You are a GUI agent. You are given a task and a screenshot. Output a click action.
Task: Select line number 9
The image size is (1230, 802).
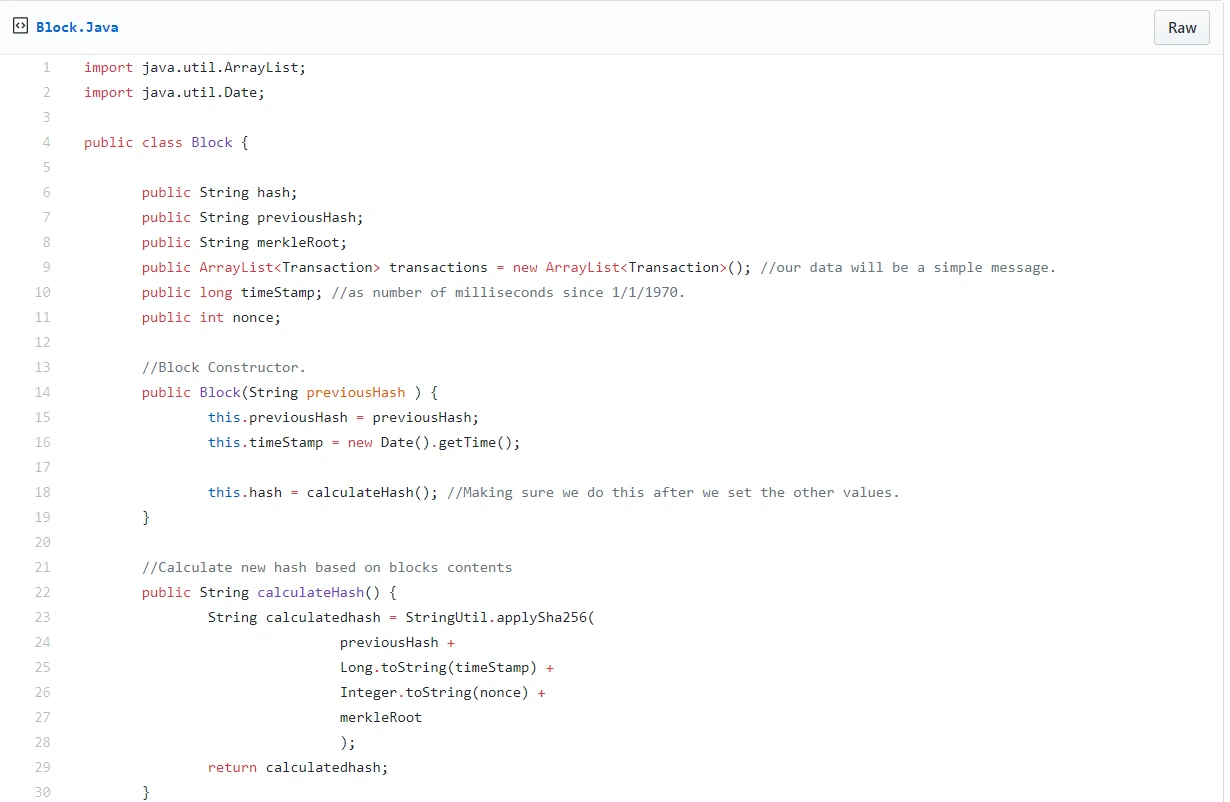point(46,268)
